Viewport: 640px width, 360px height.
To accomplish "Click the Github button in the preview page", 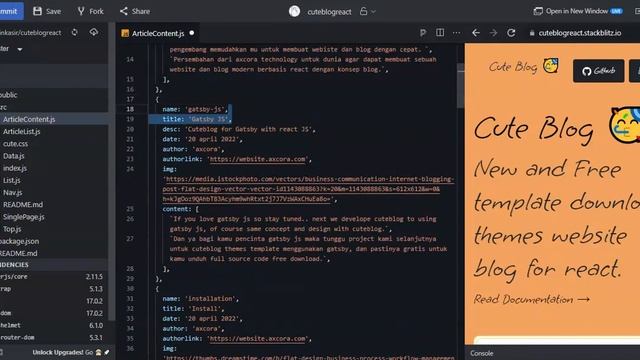I will [598, 71].
